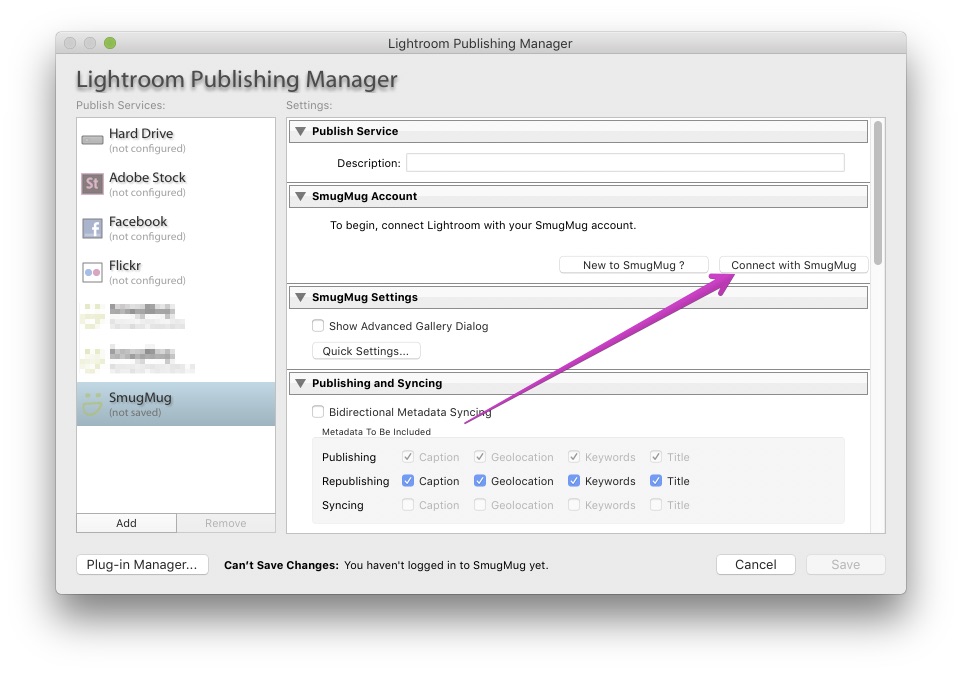Click the SmugMug smiley icon in selected row

point(93,404)
